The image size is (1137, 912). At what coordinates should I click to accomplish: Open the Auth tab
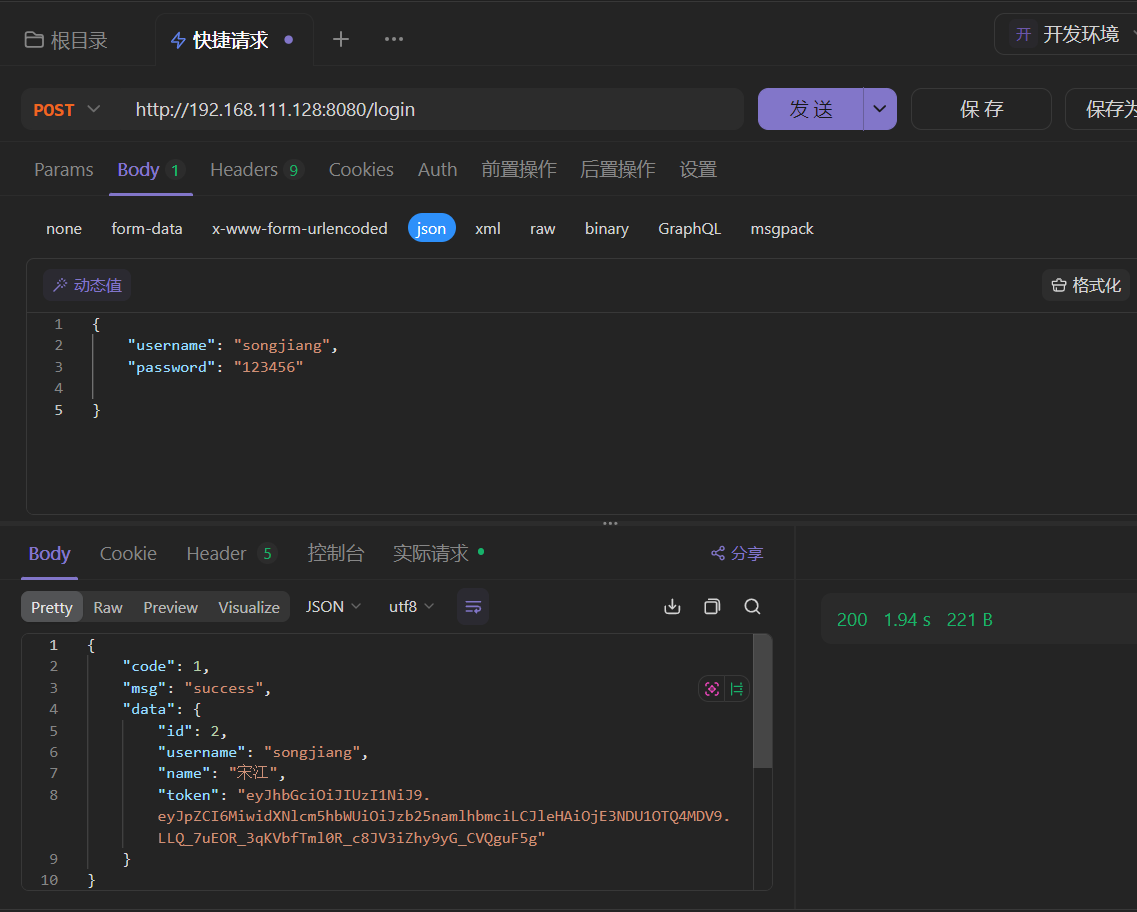pos(437,170)
